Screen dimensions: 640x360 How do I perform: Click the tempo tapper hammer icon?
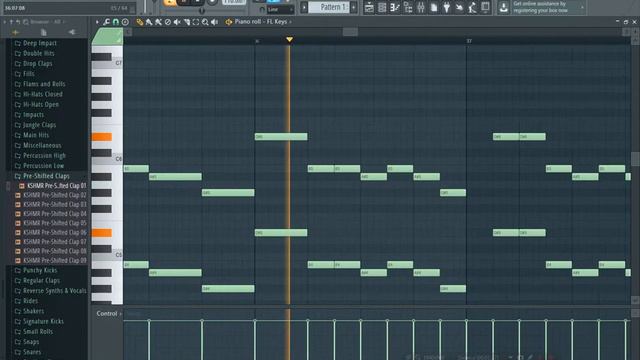(x=460, y=7)
